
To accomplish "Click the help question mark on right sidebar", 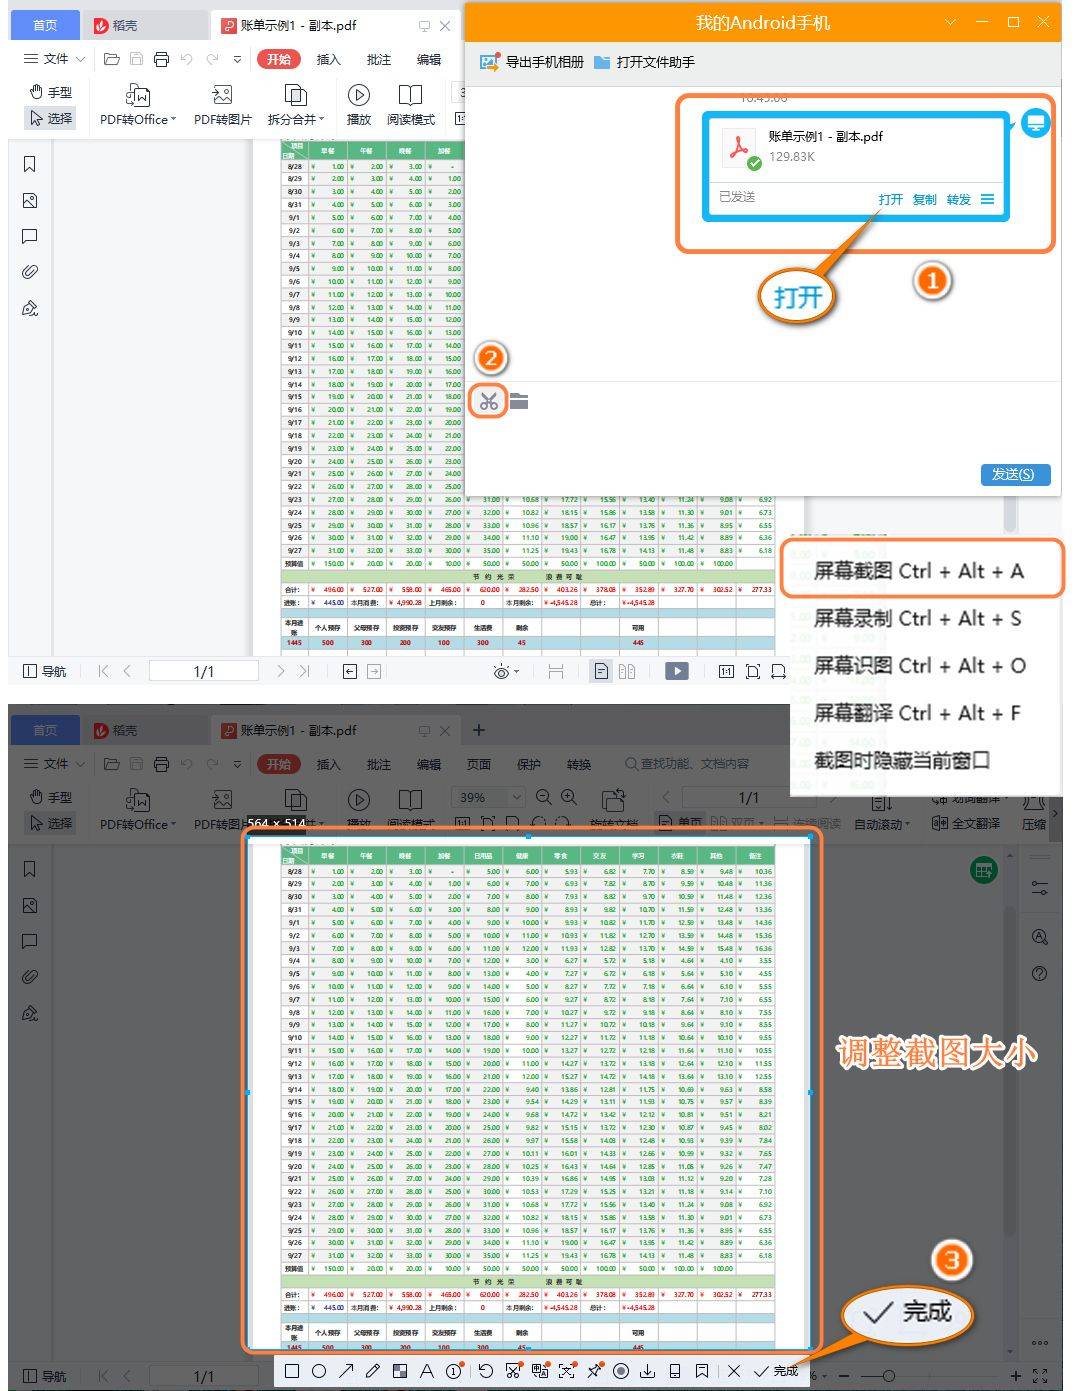I will [1040, 973].
